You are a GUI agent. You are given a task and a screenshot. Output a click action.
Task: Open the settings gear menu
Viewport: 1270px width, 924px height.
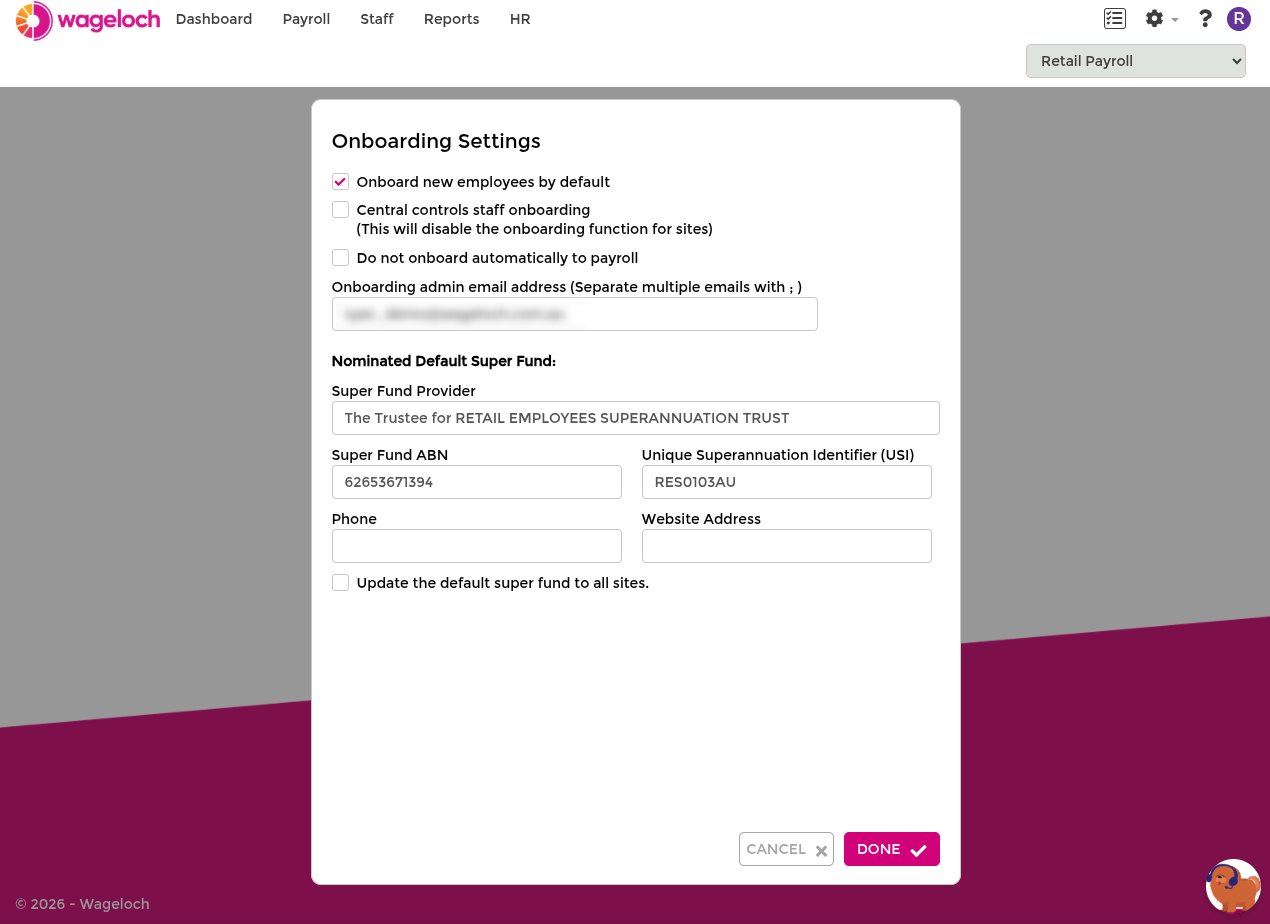(1161, 19)
